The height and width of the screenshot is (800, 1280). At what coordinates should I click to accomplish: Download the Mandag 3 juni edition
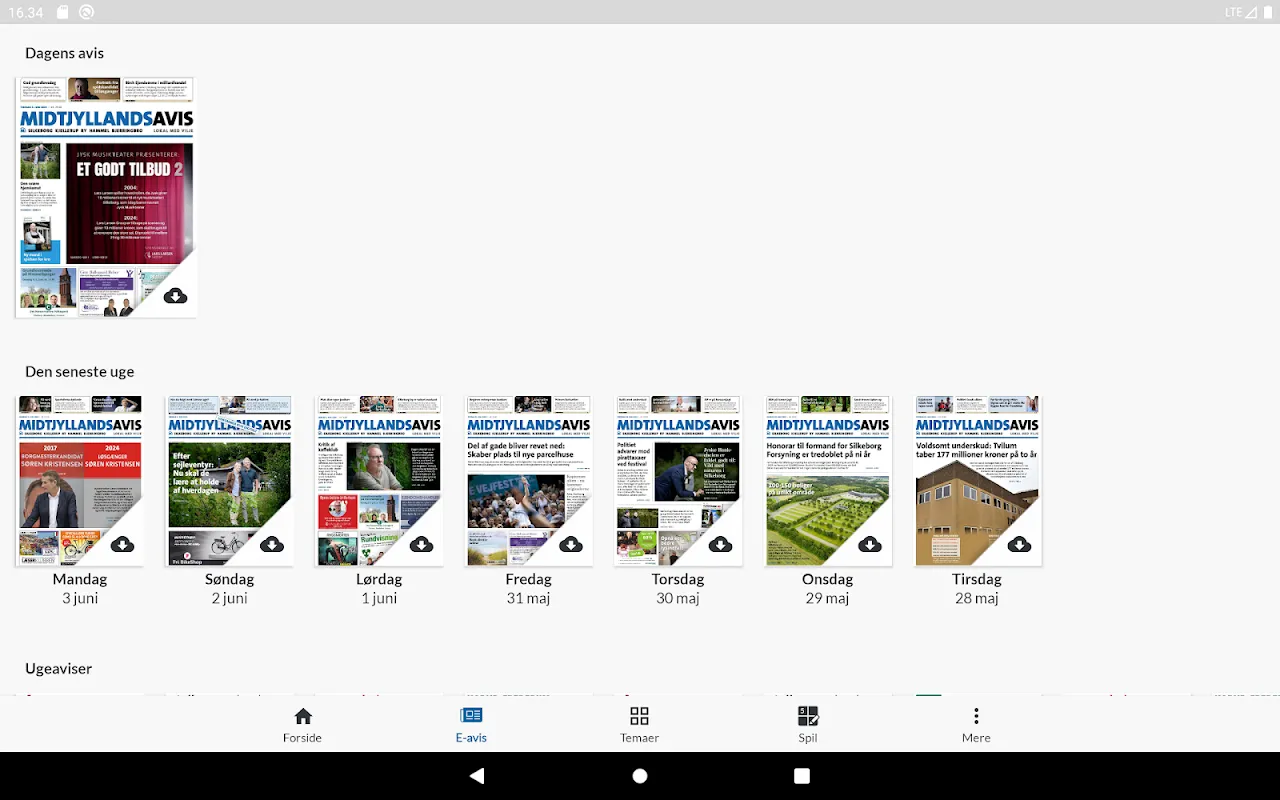coord(122,544)
